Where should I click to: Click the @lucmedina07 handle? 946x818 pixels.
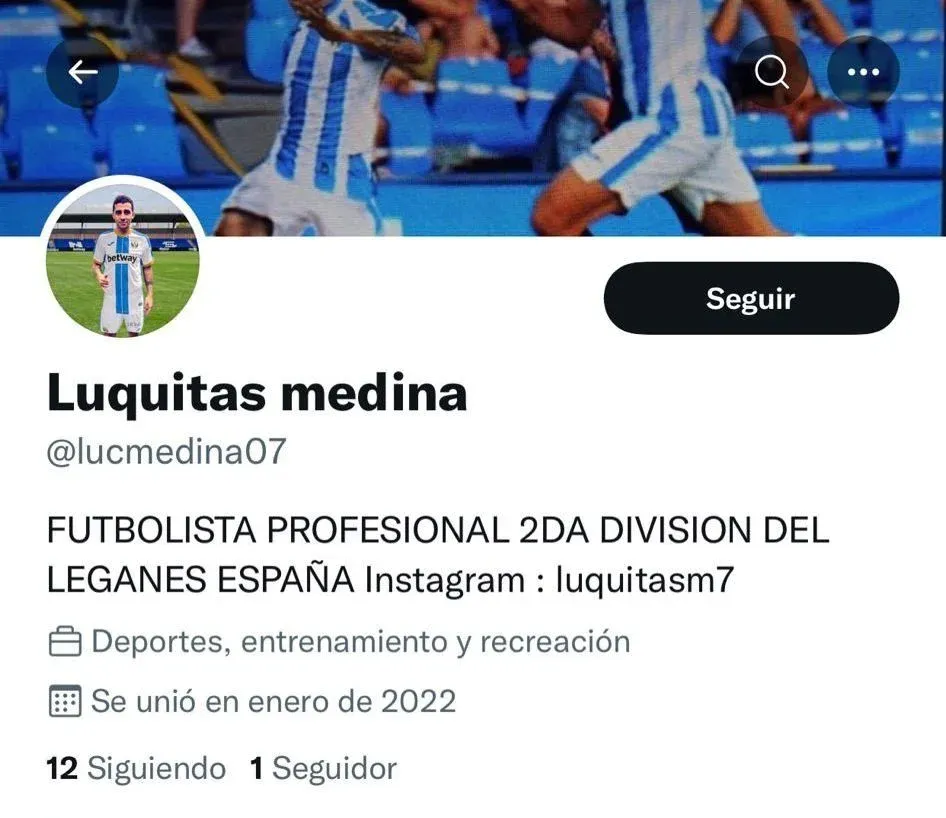click(166, 451)
